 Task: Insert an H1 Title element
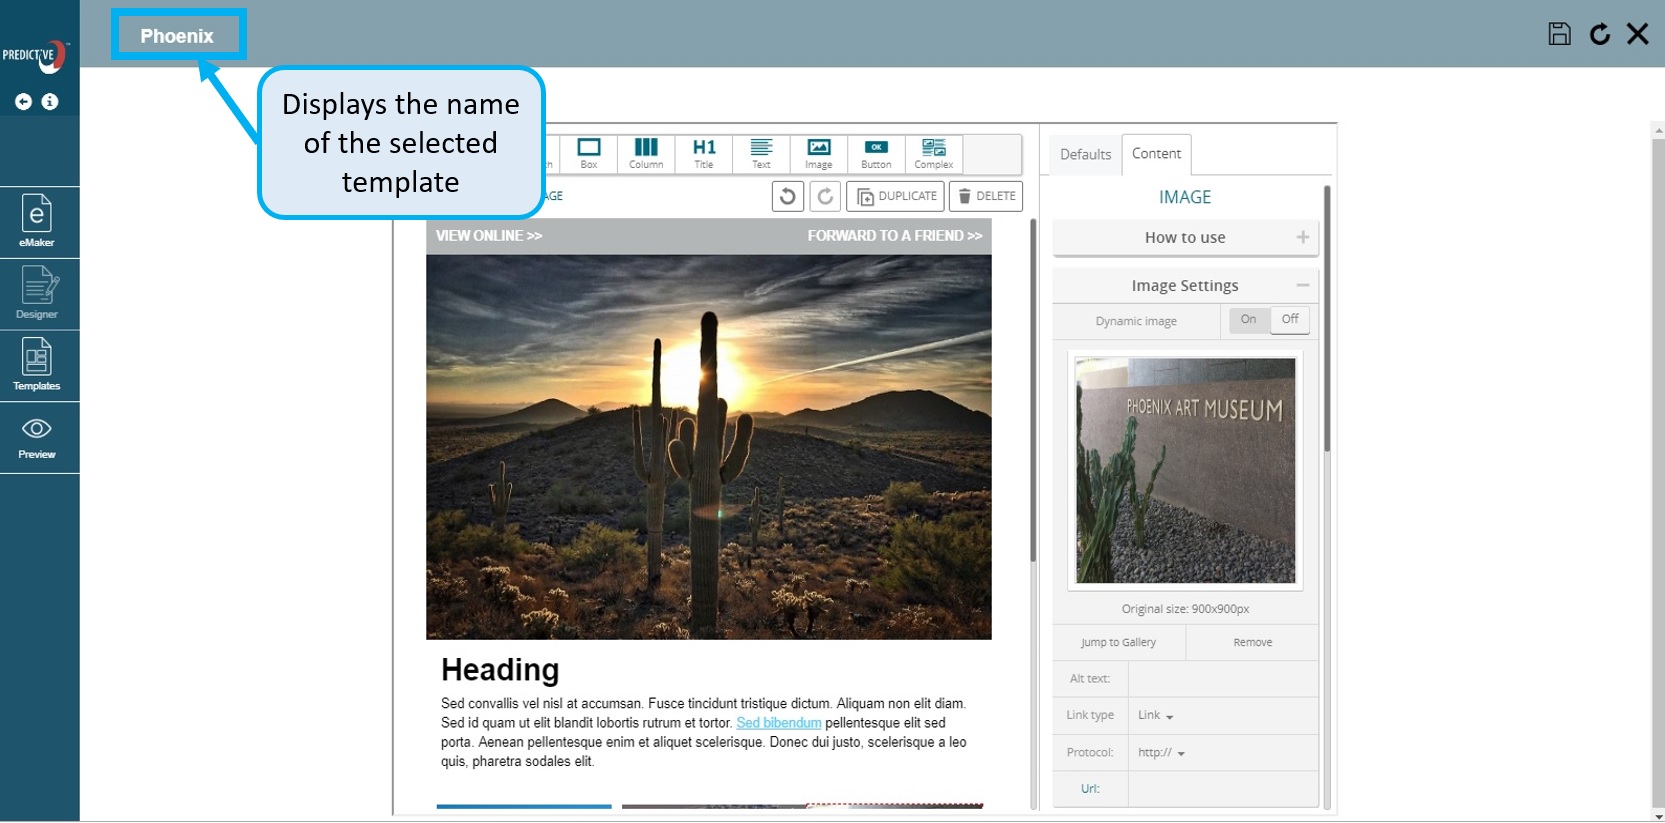coord(704,154)
